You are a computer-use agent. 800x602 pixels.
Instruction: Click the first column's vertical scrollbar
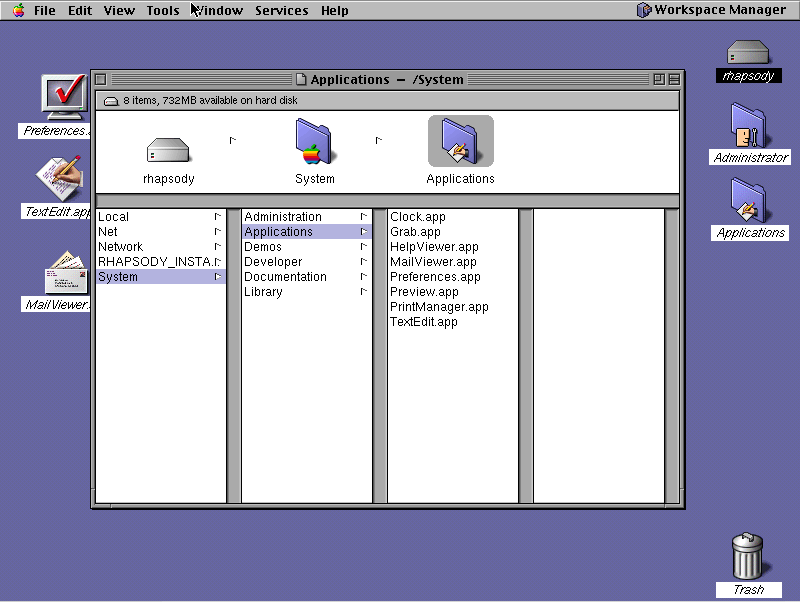click(x=234, y=356)
